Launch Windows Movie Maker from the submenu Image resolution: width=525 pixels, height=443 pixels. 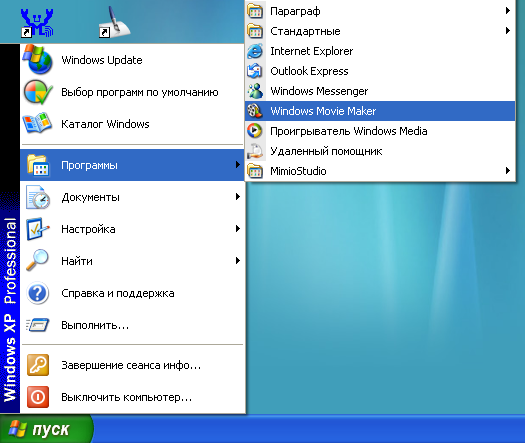pyautogui.click(x=380, y=111)
